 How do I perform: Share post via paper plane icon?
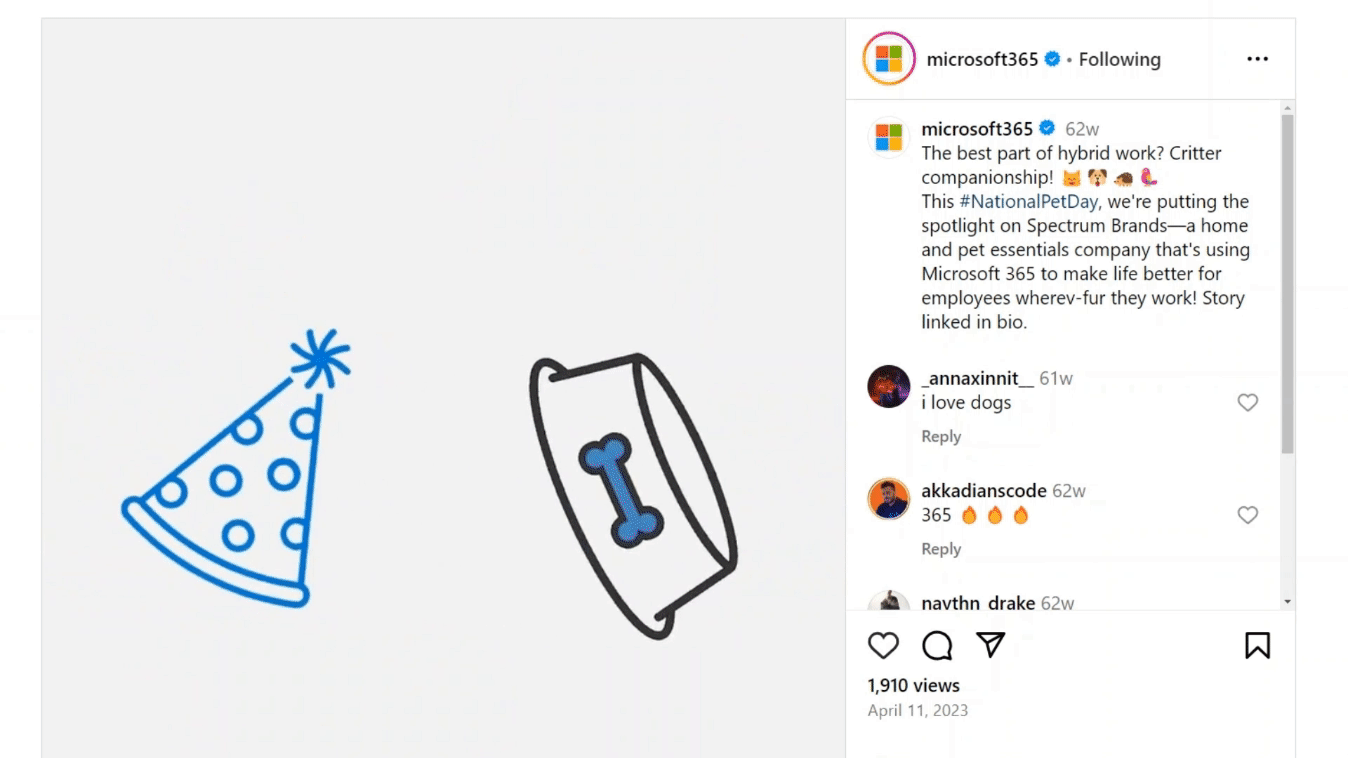pos(990,645)
